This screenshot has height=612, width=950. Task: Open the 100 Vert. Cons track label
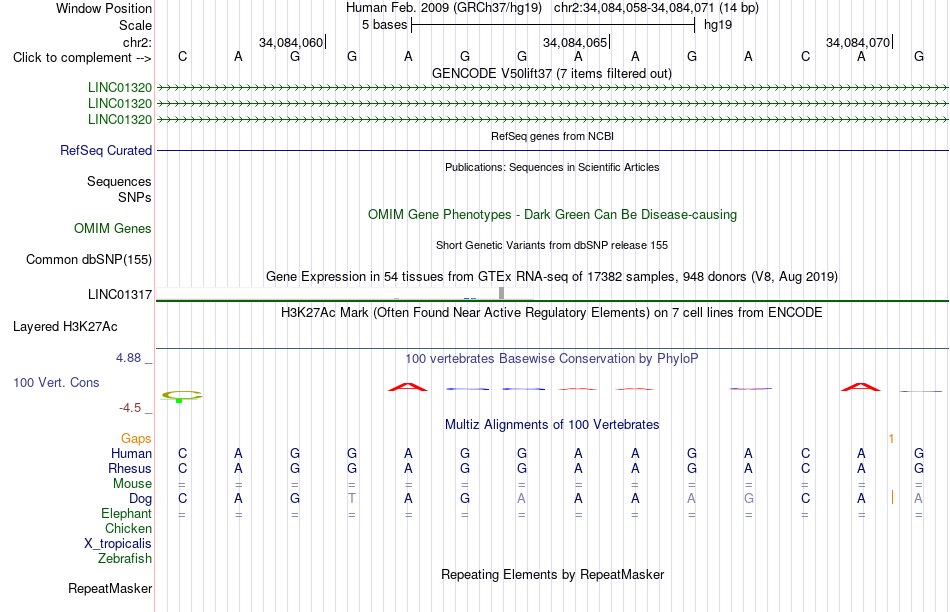coord(56,382)
